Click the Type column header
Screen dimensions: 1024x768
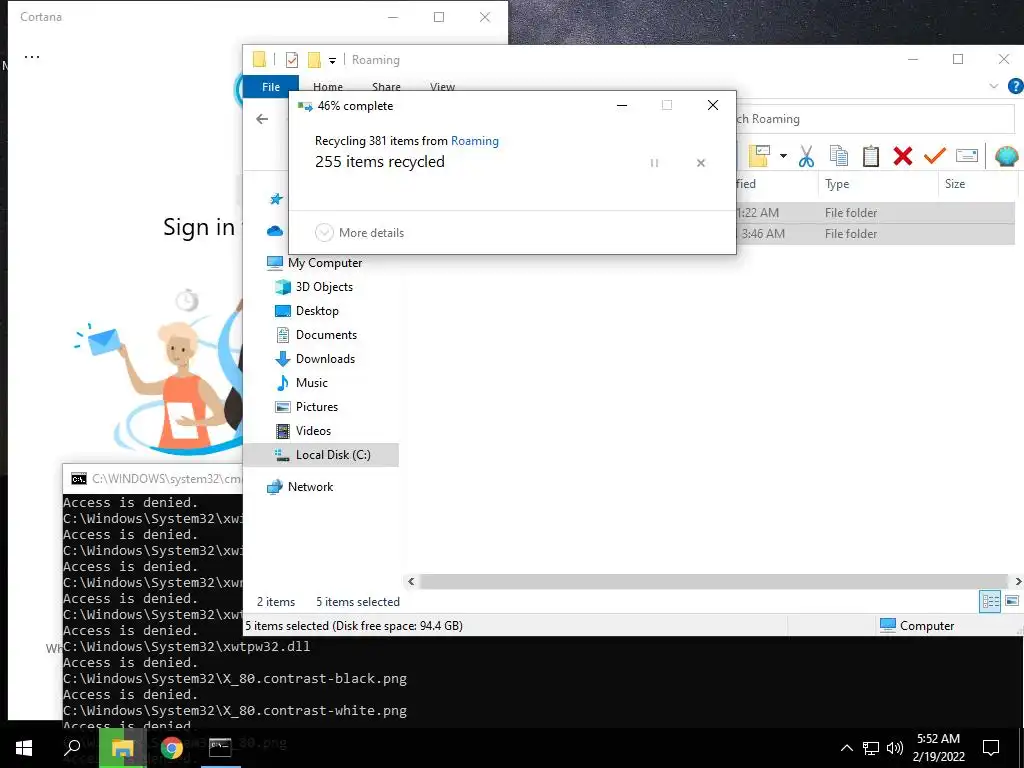tap(877, 184)
